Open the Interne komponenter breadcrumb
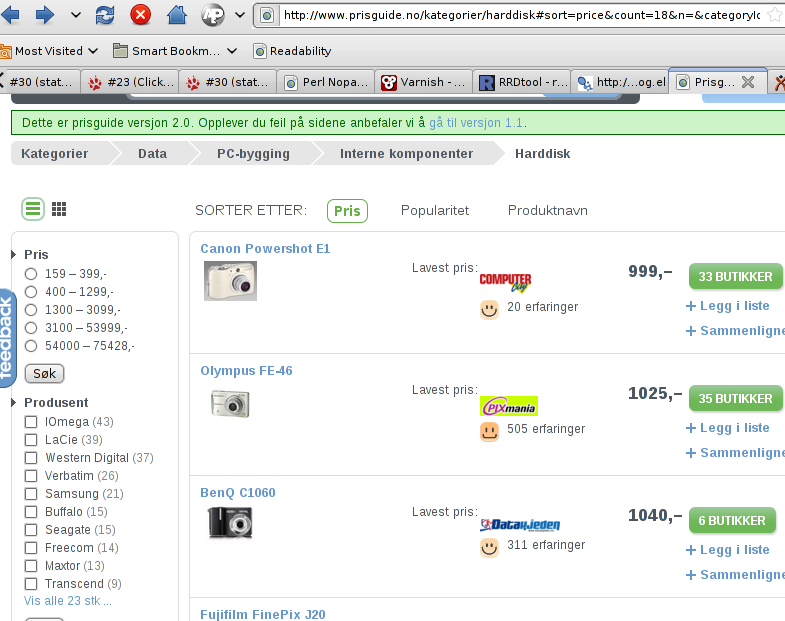785x621 pixels. click(x=407, y=154)
